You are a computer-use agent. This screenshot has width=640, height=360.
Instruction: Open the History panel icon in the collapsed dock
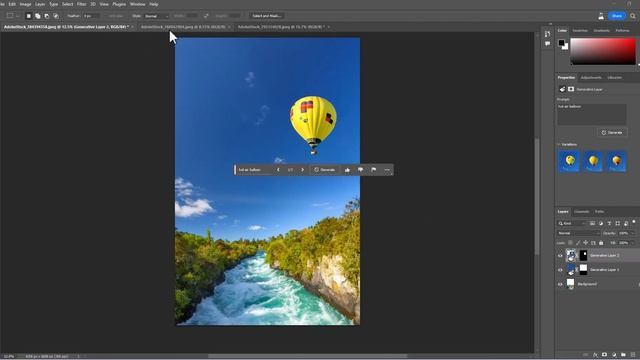547,34
